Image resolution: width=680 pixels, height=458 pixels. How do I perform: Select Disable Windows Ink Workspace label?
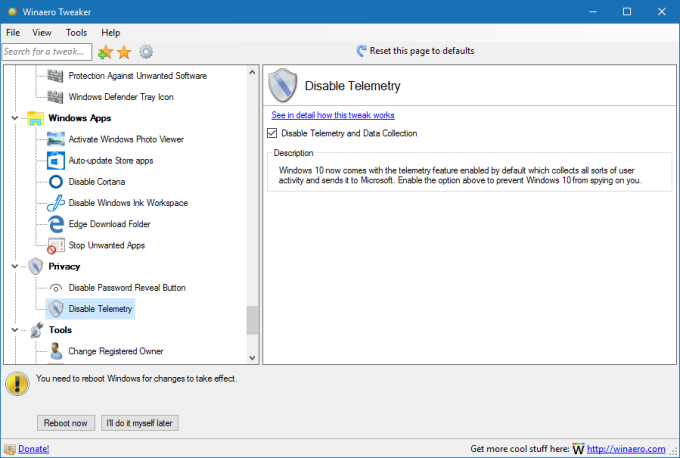(x=128, y=203)
